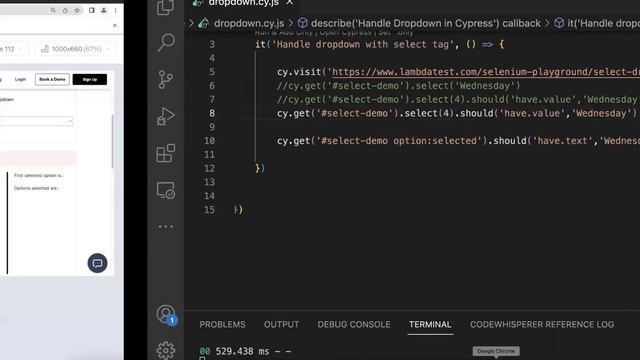Click the 'Handle dropdown with select tag' string
Image resolution: width=640 pixels, height=360 pixels.
pyautogui.click(x=363, y=44)
